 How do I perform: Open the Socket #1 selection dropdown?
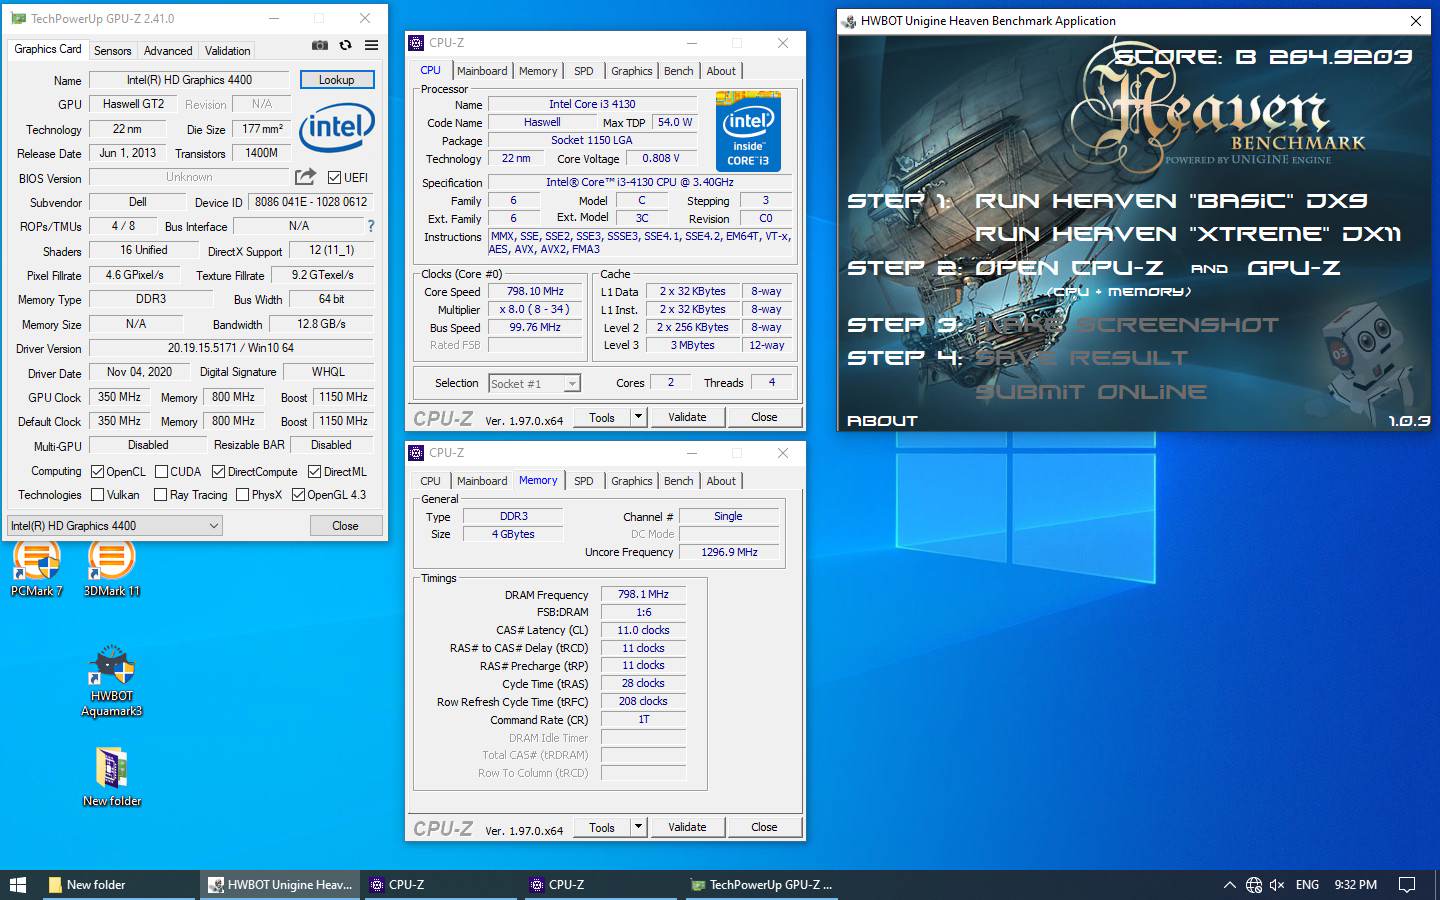pyautogui.click(x=534, y=383)
